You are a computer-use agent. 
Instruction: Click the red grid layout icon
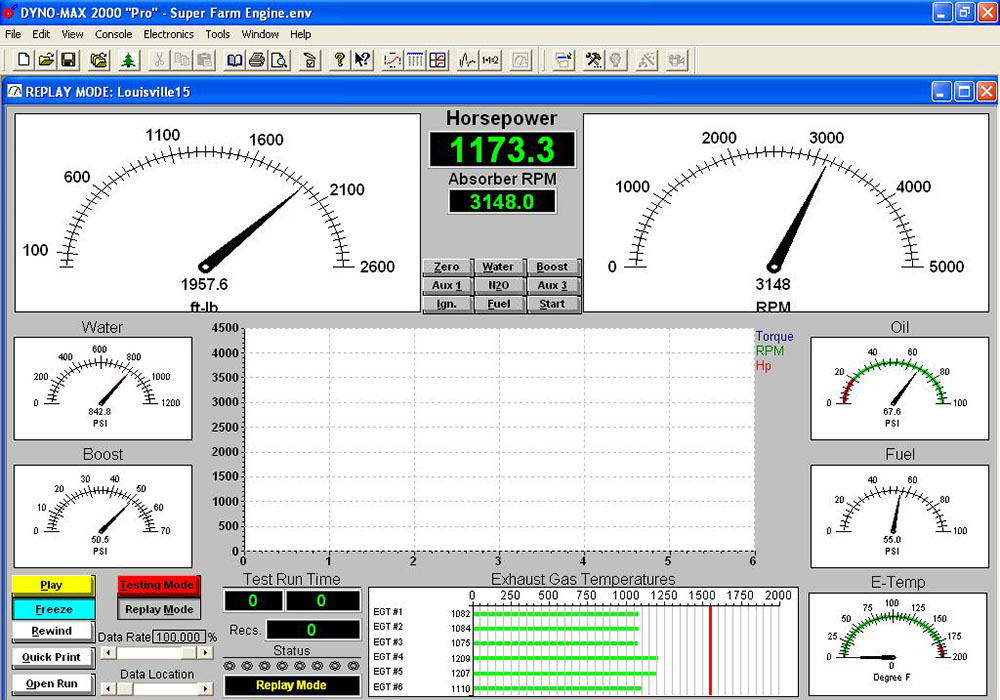[438, 61]
